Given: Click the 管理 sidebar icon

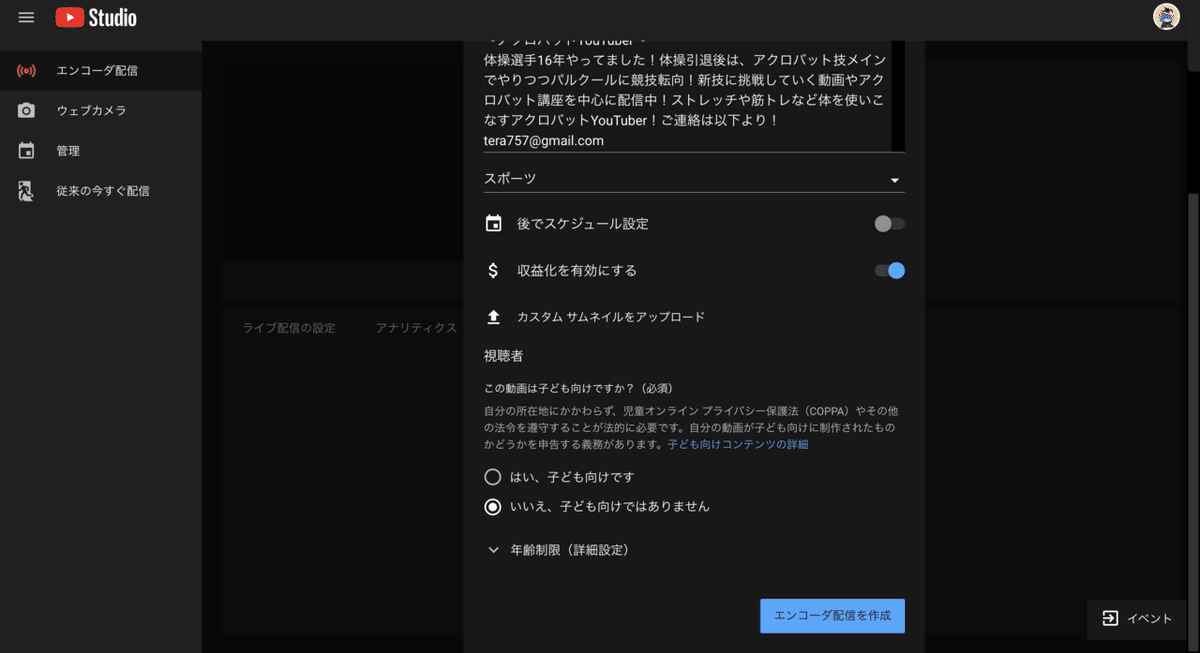Looking at the screenshot, I should pyautogui.click(x=70, y=150).
